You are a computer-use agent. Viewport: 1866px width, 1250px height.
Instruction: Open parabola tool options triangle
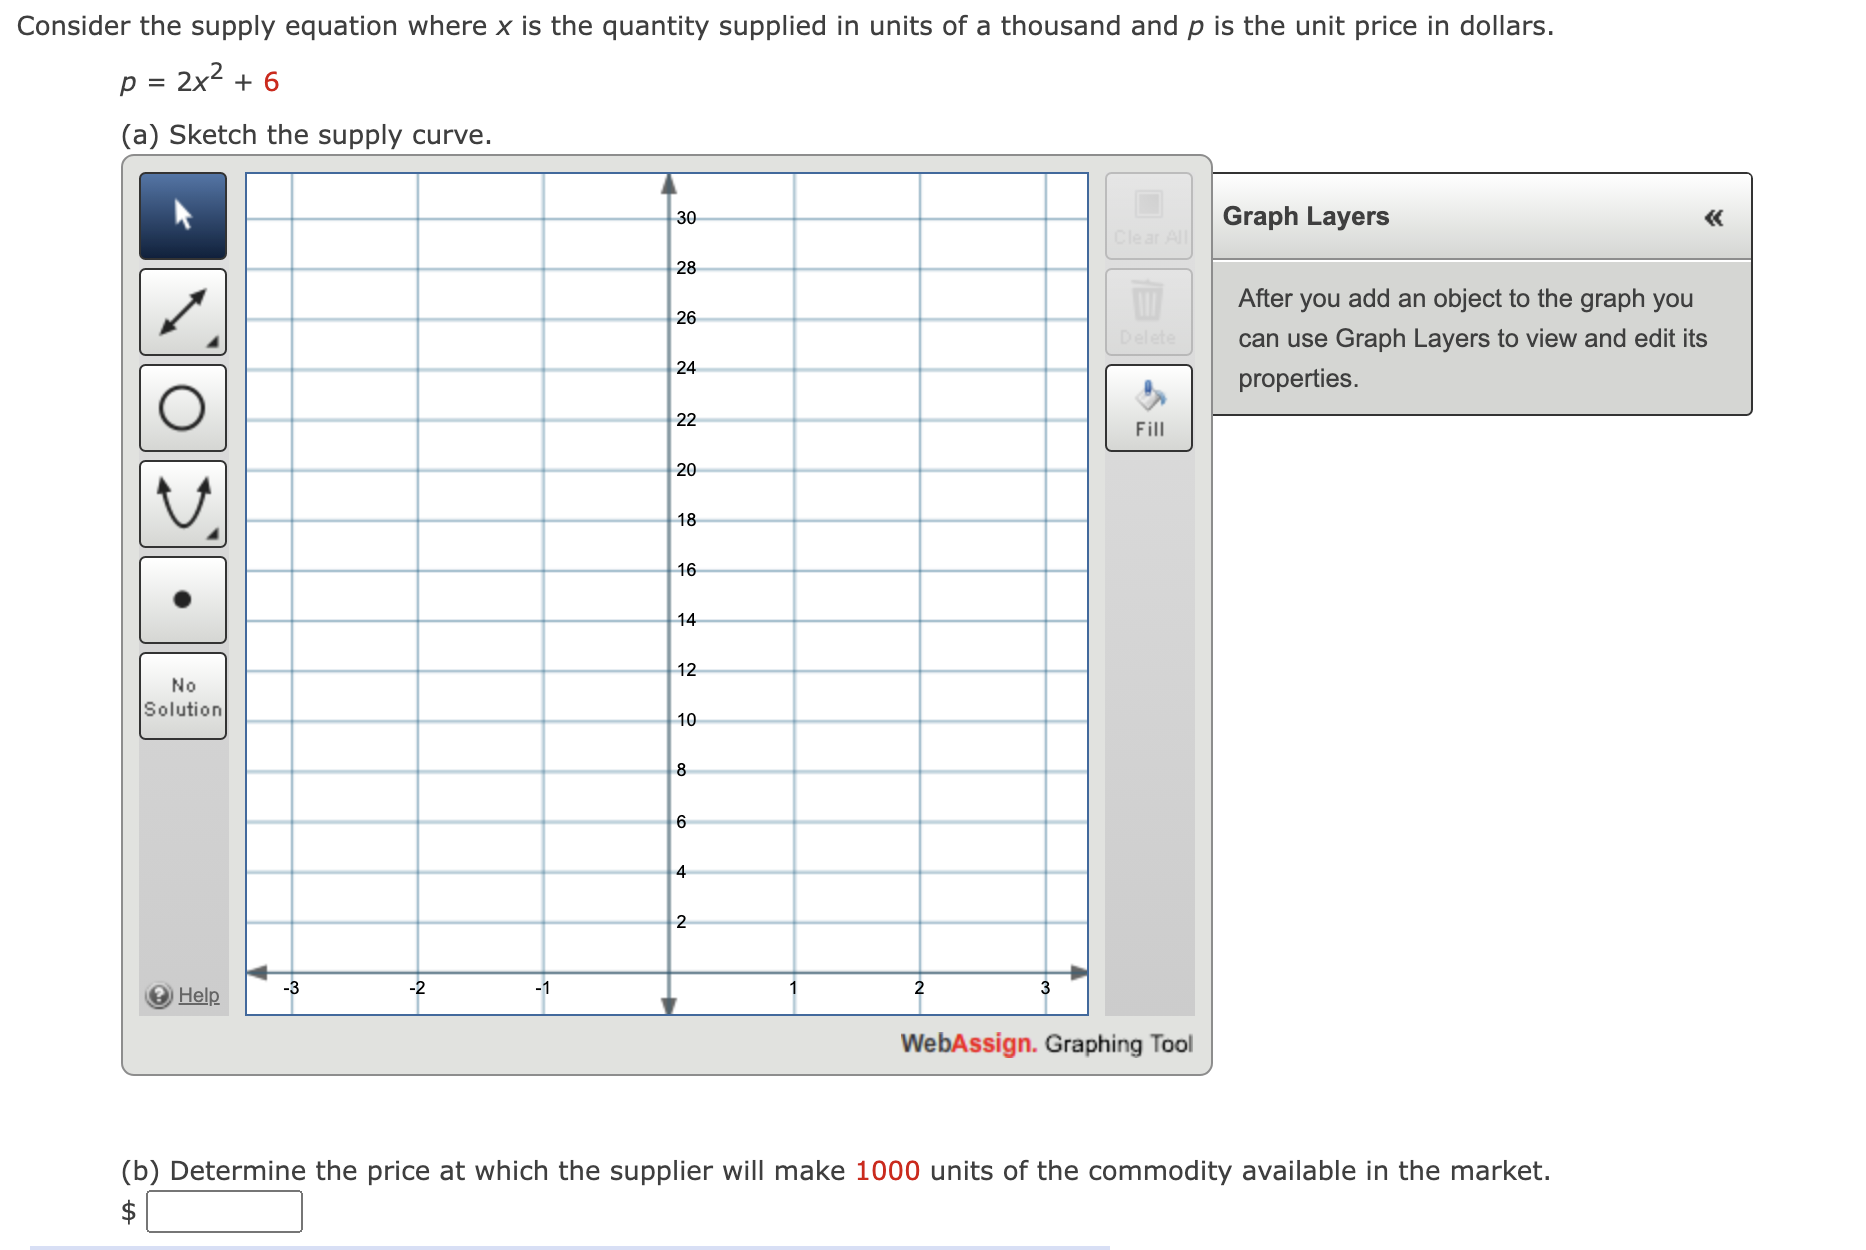[213, 535]
